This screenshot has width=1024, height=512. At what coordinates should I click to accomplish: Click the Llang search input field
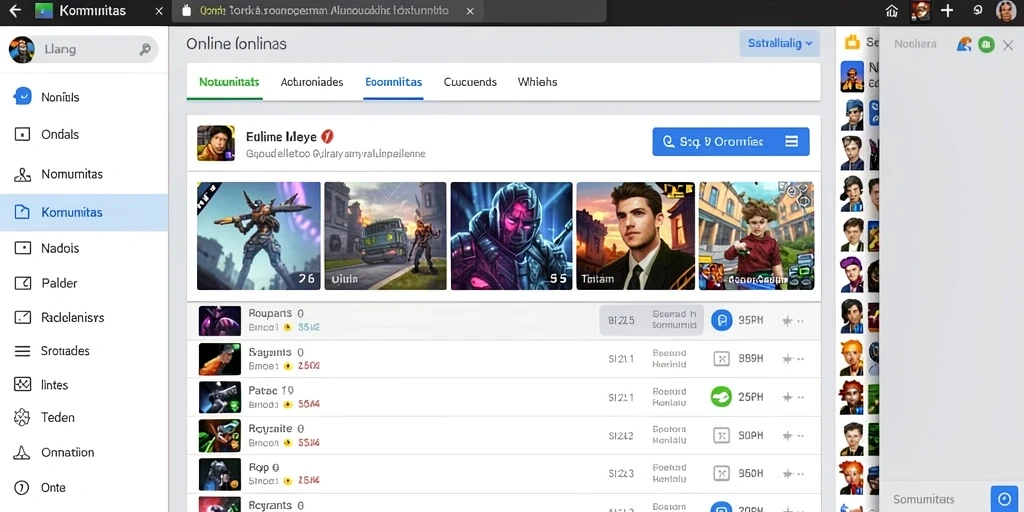pyautogui.click(x=84, y=49)
